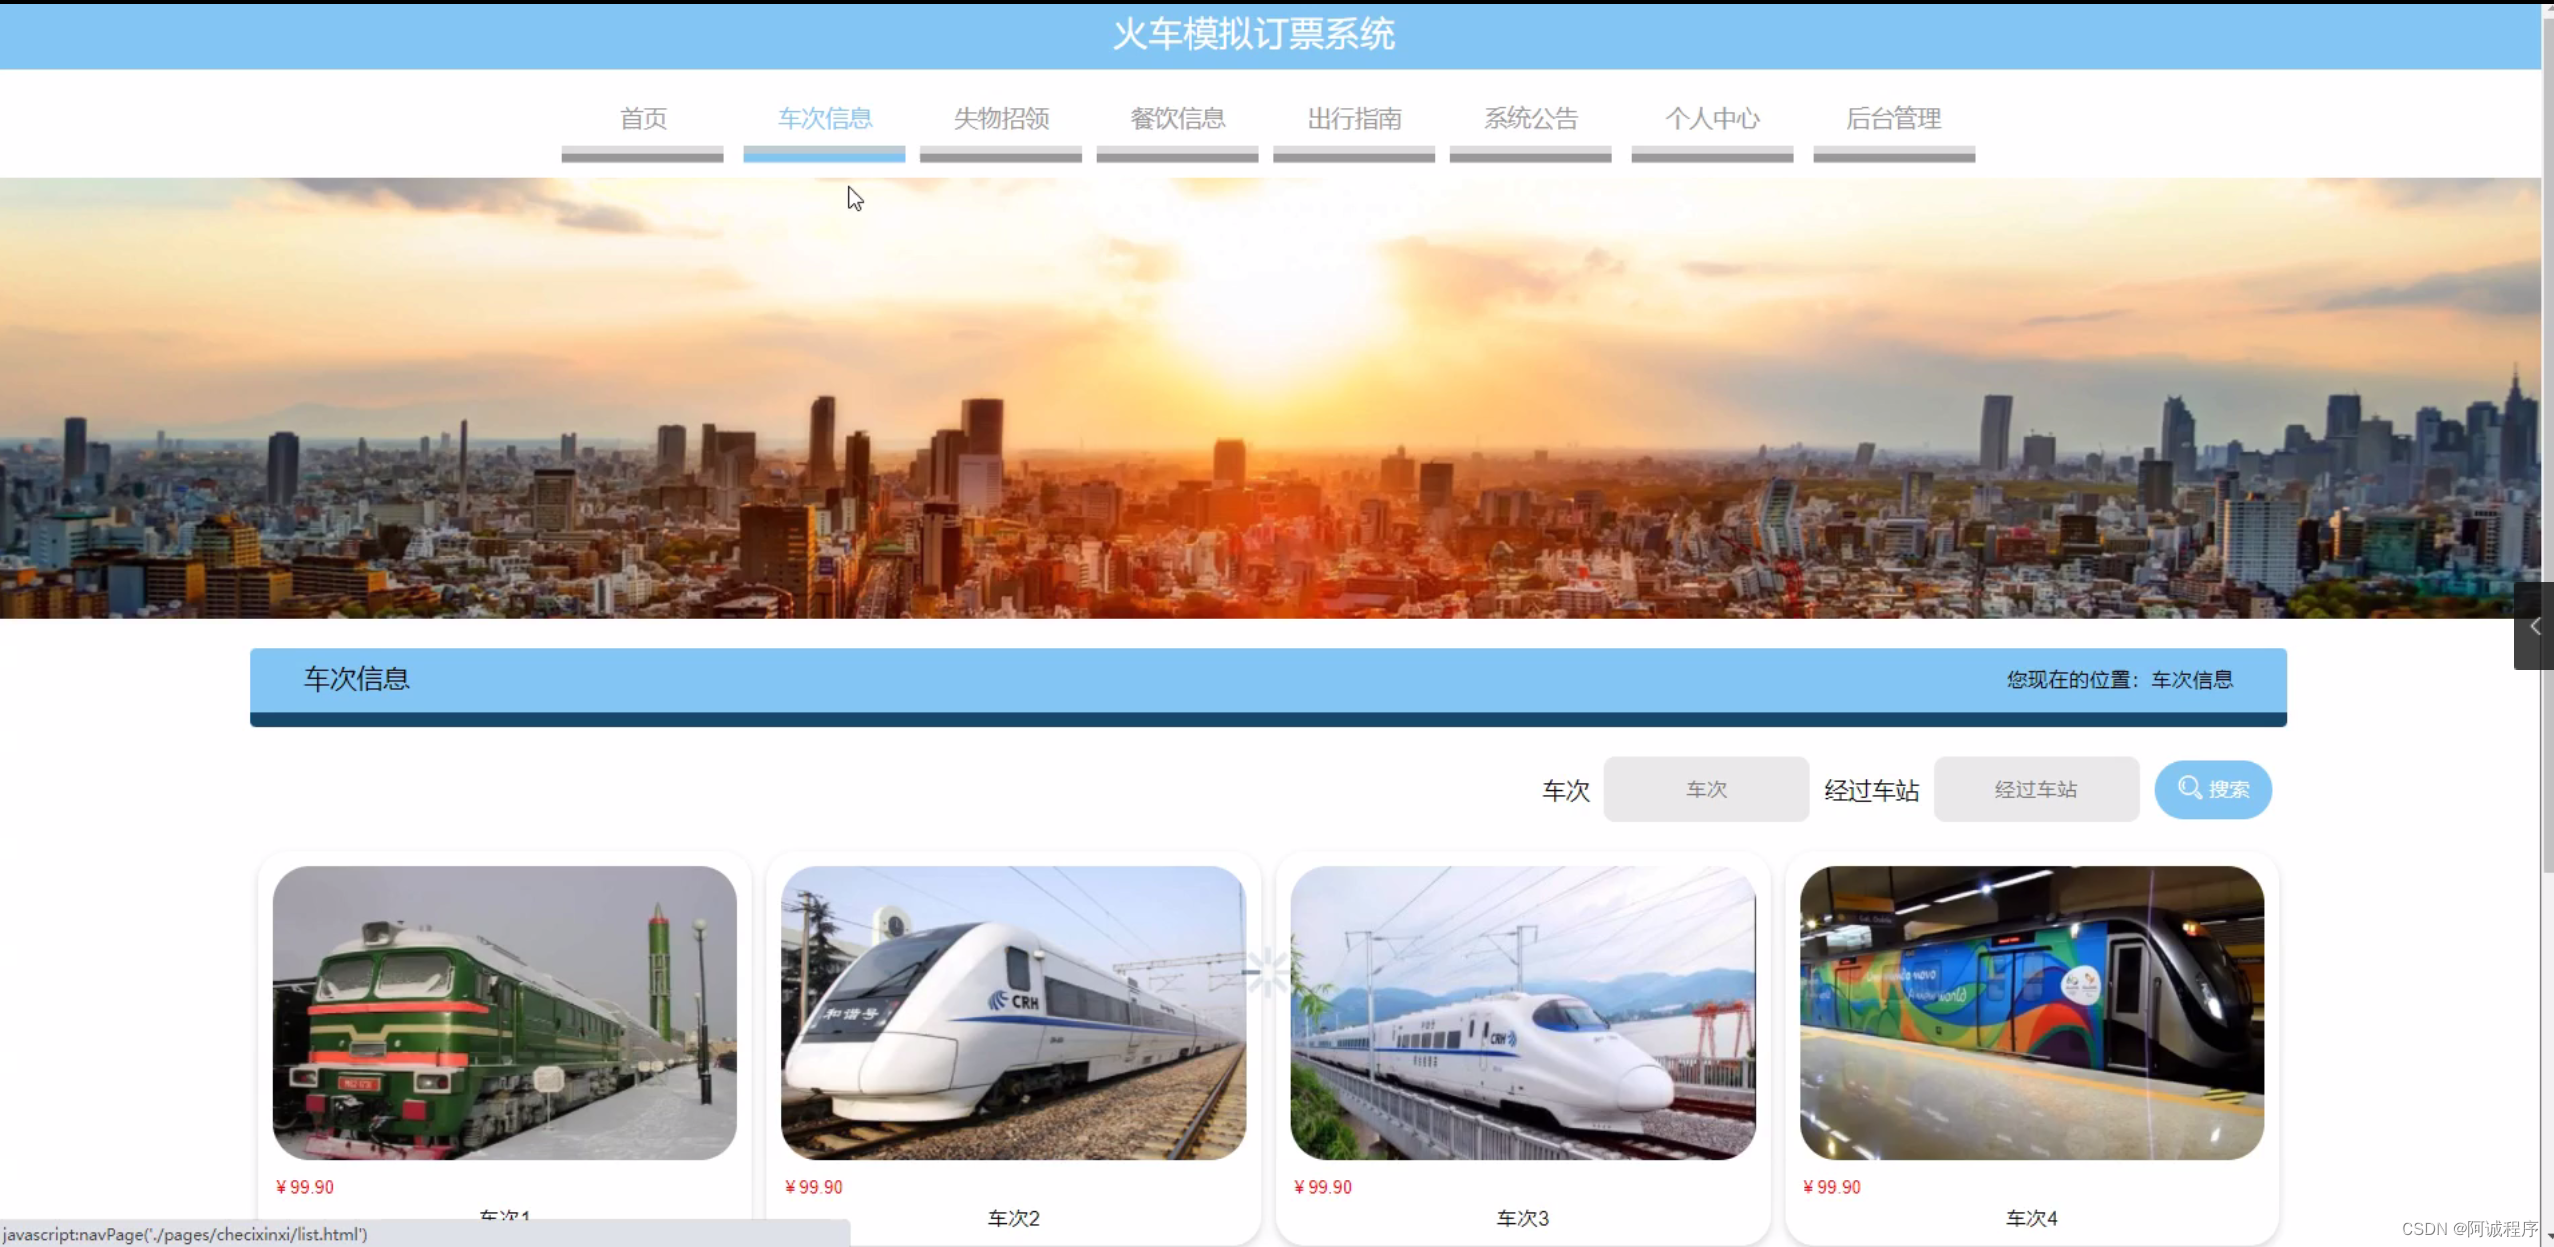
Task: Open 系统公告 system announcements
Action: point(1530,119)
